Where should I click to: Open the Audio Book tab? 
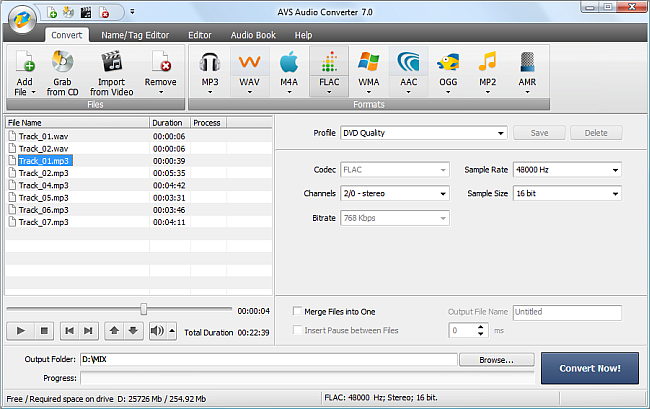click(253, 35)
